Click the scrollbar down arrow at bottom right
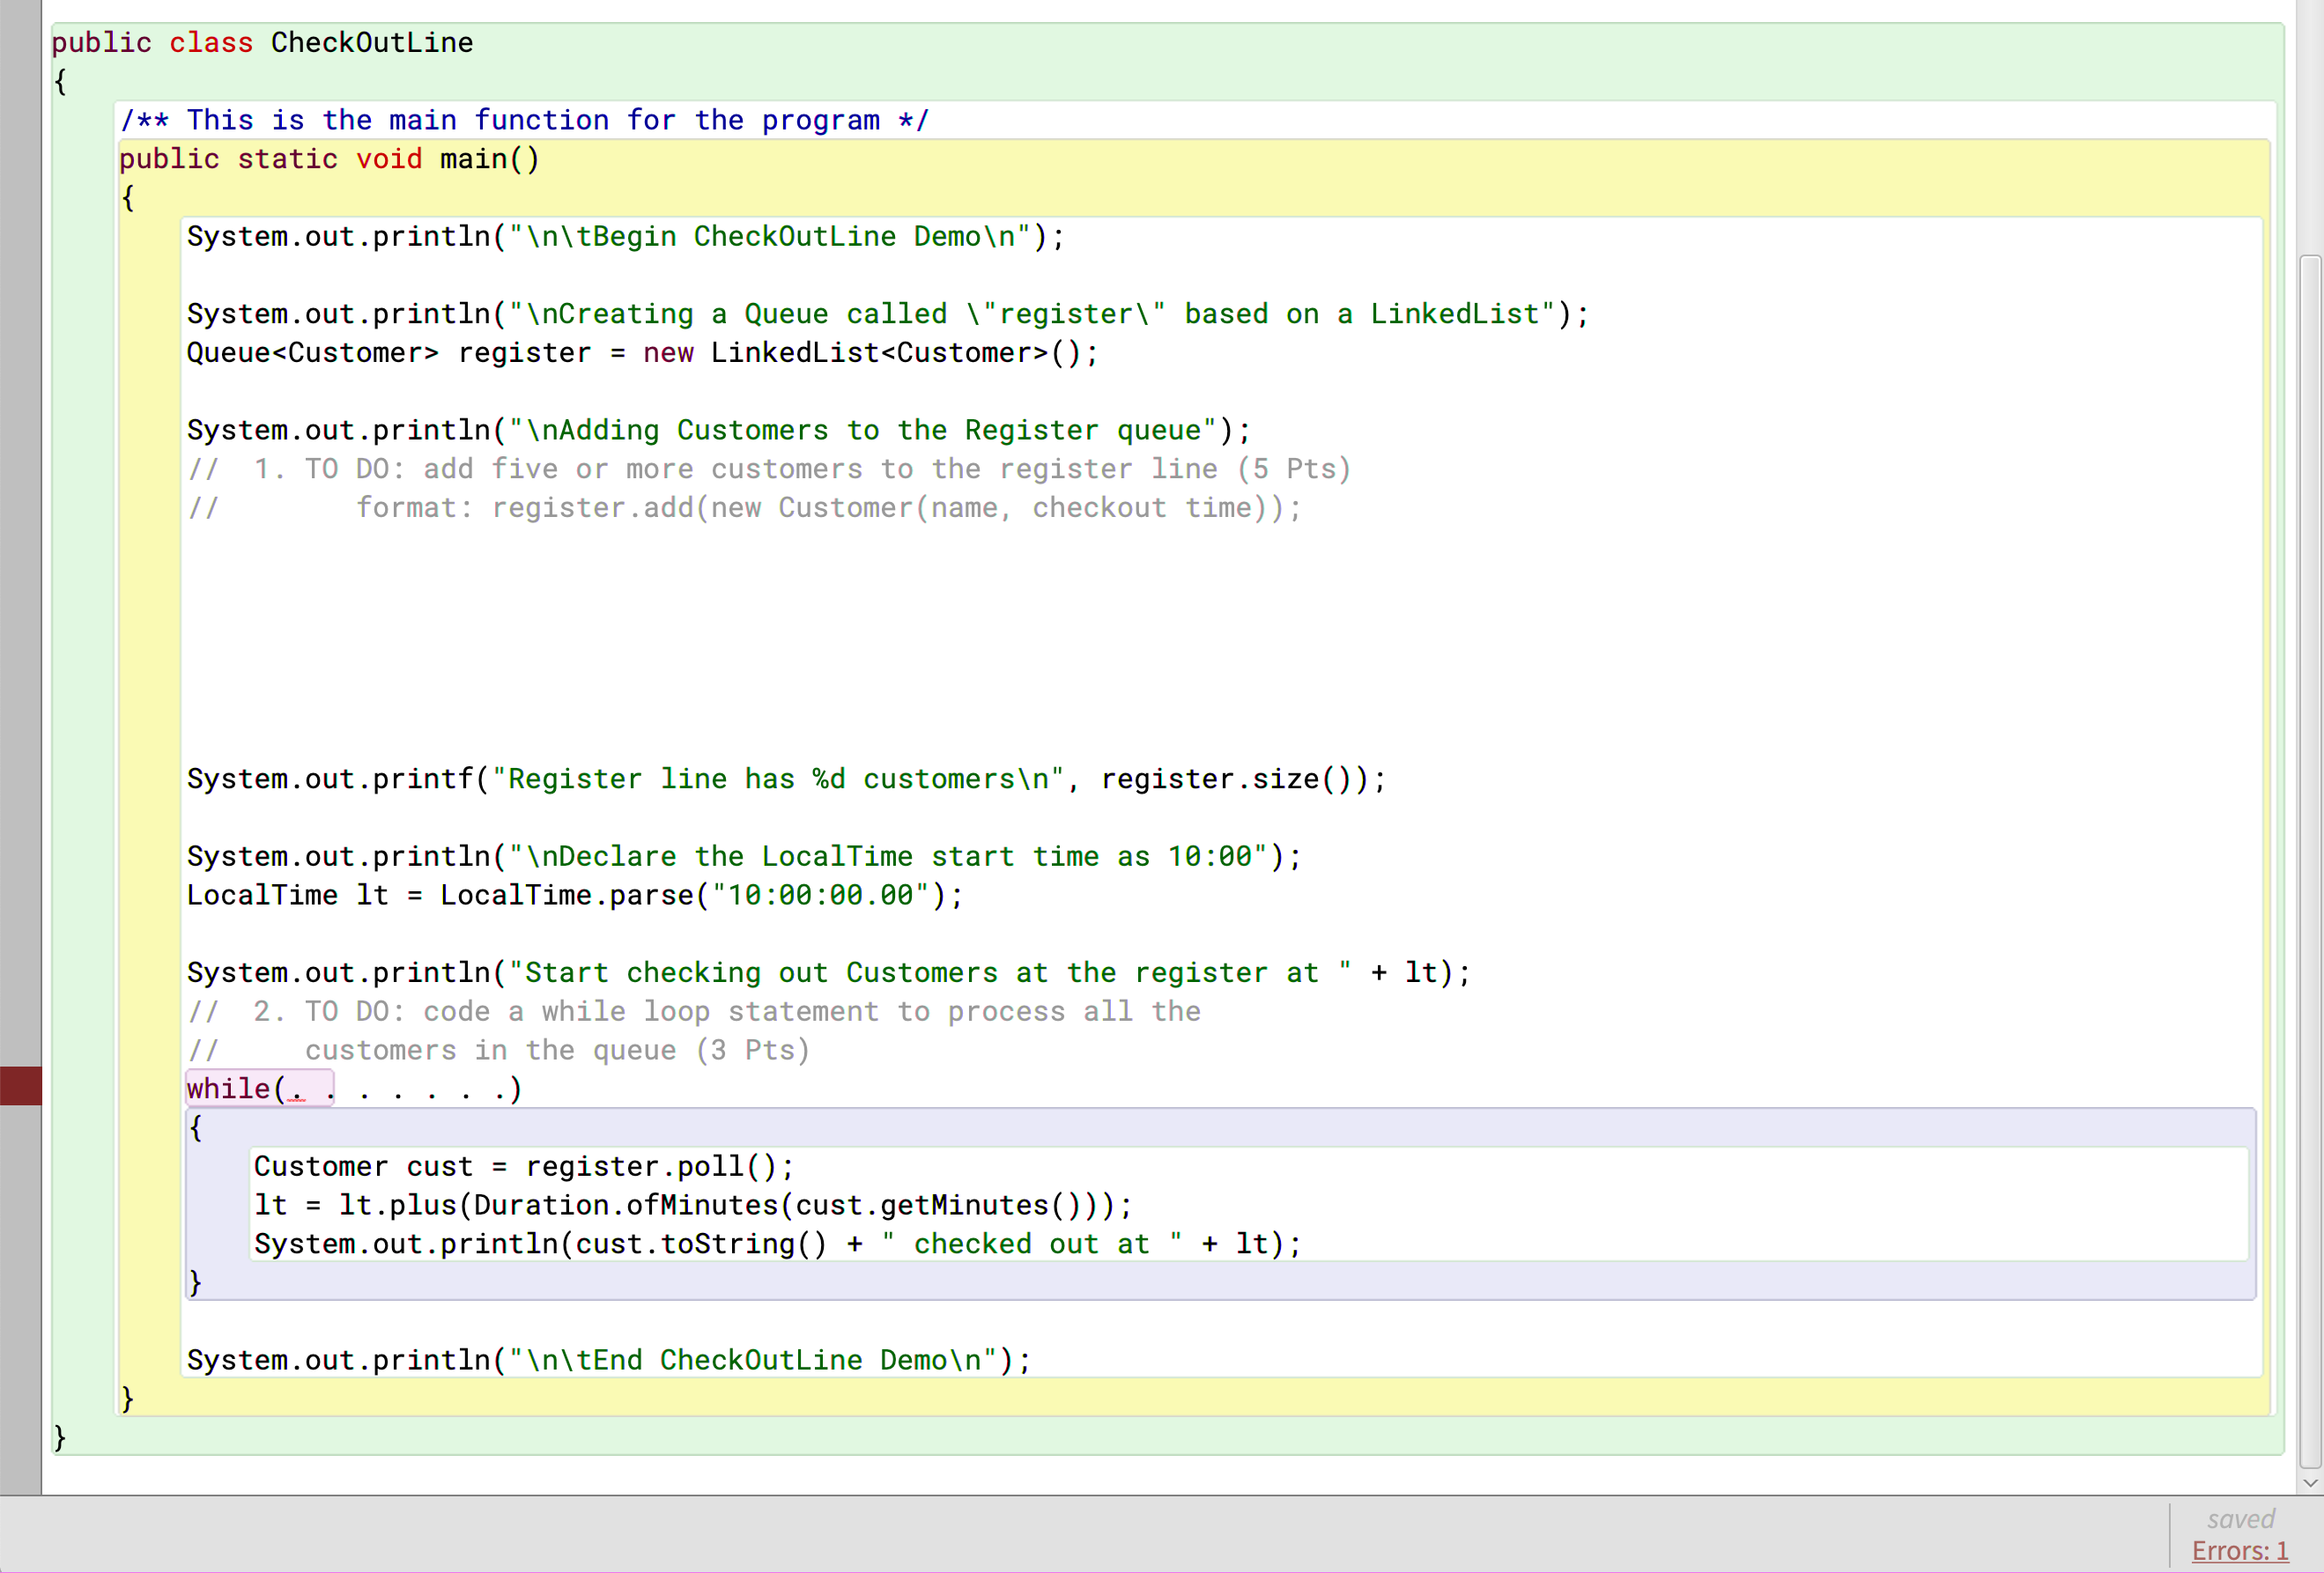 (2310, 1484)
